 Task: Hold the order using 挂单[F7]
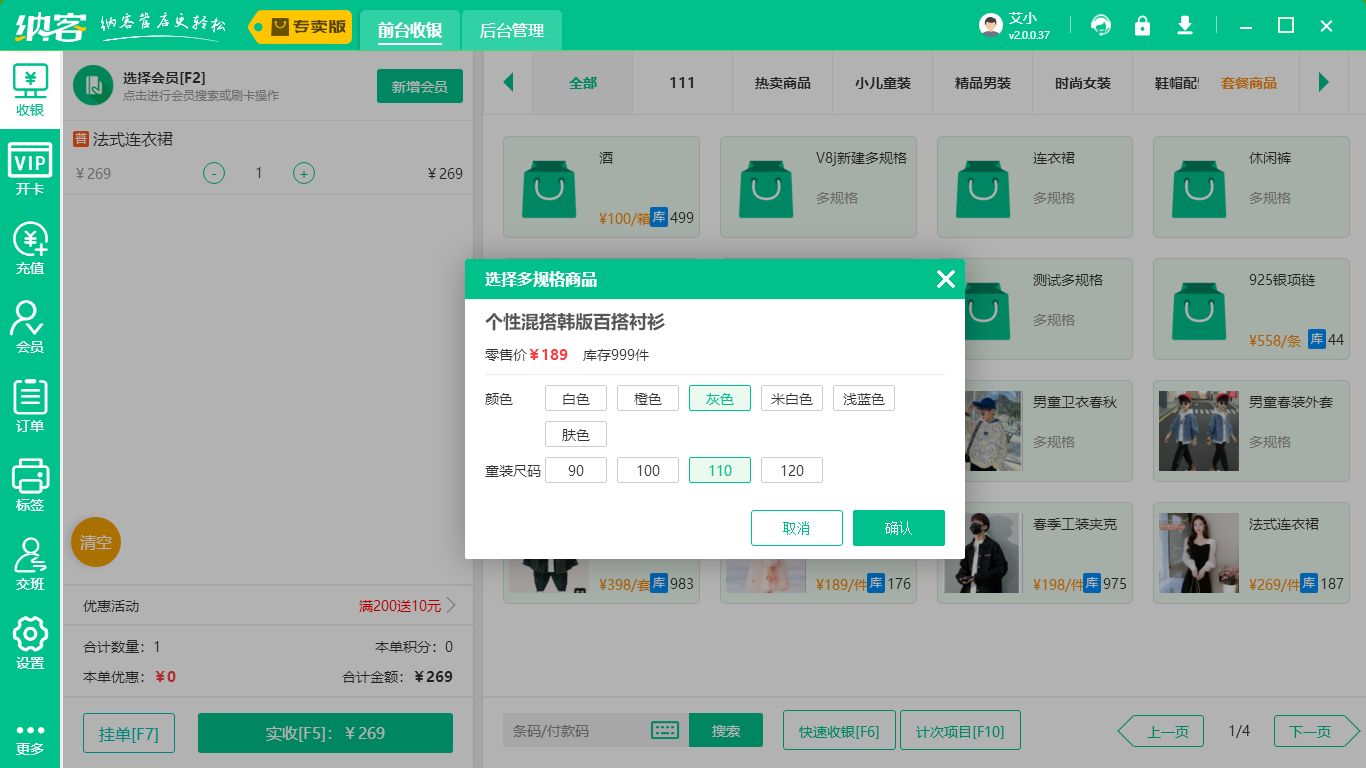128,731
